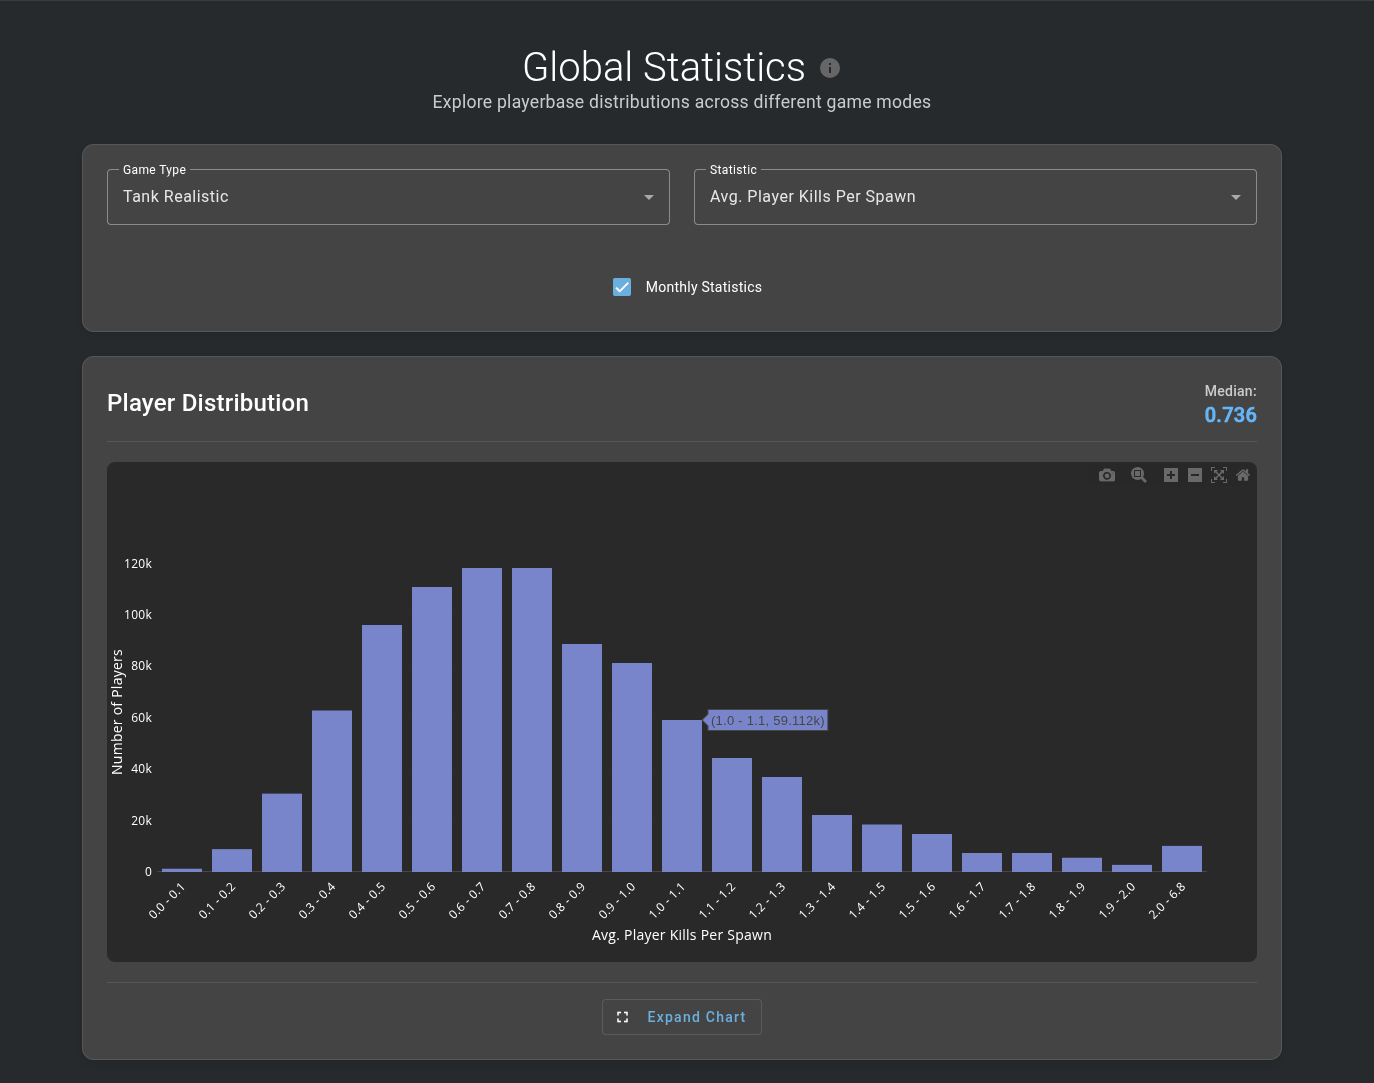
Task: Click the Expand Chart button
Action: (x=682, y=1017)
